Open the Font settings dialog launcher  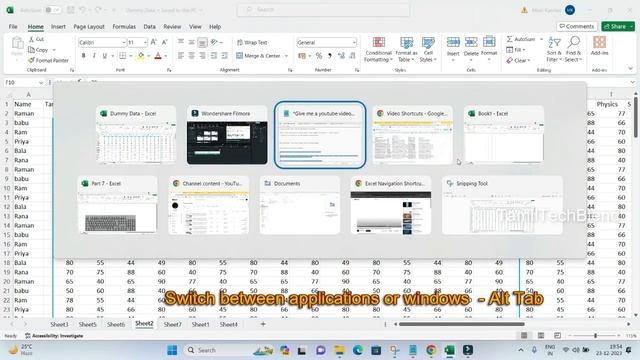click(169, 70)
